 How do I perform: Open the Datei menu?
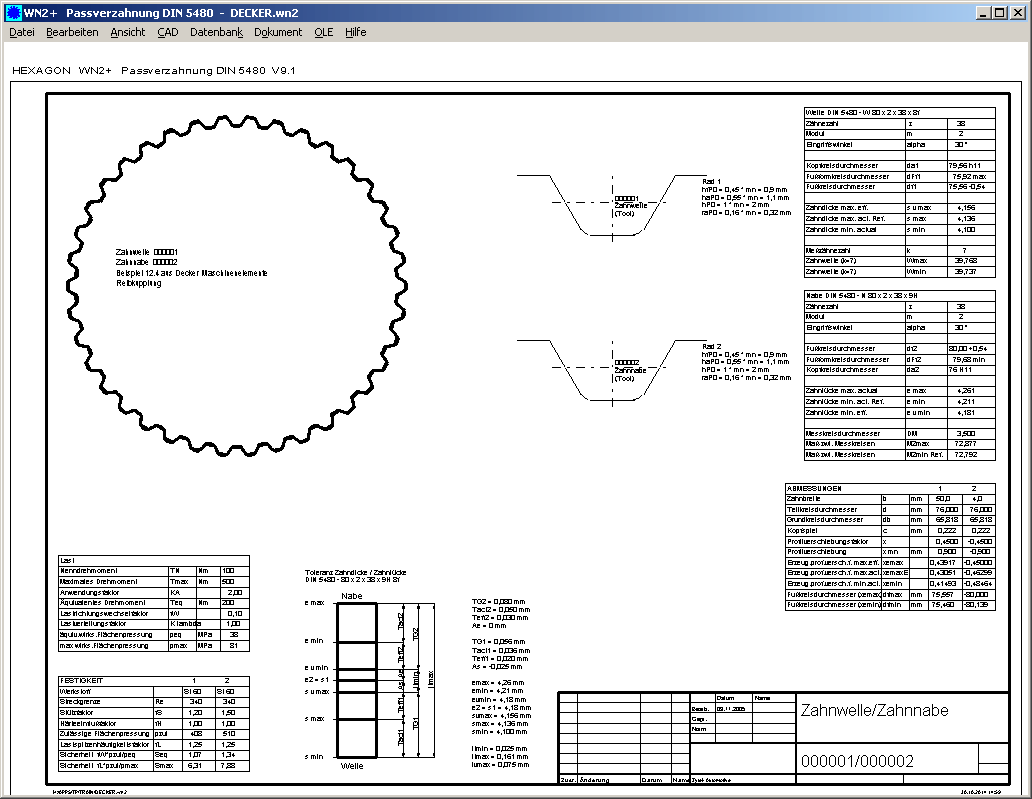[22, 32]
